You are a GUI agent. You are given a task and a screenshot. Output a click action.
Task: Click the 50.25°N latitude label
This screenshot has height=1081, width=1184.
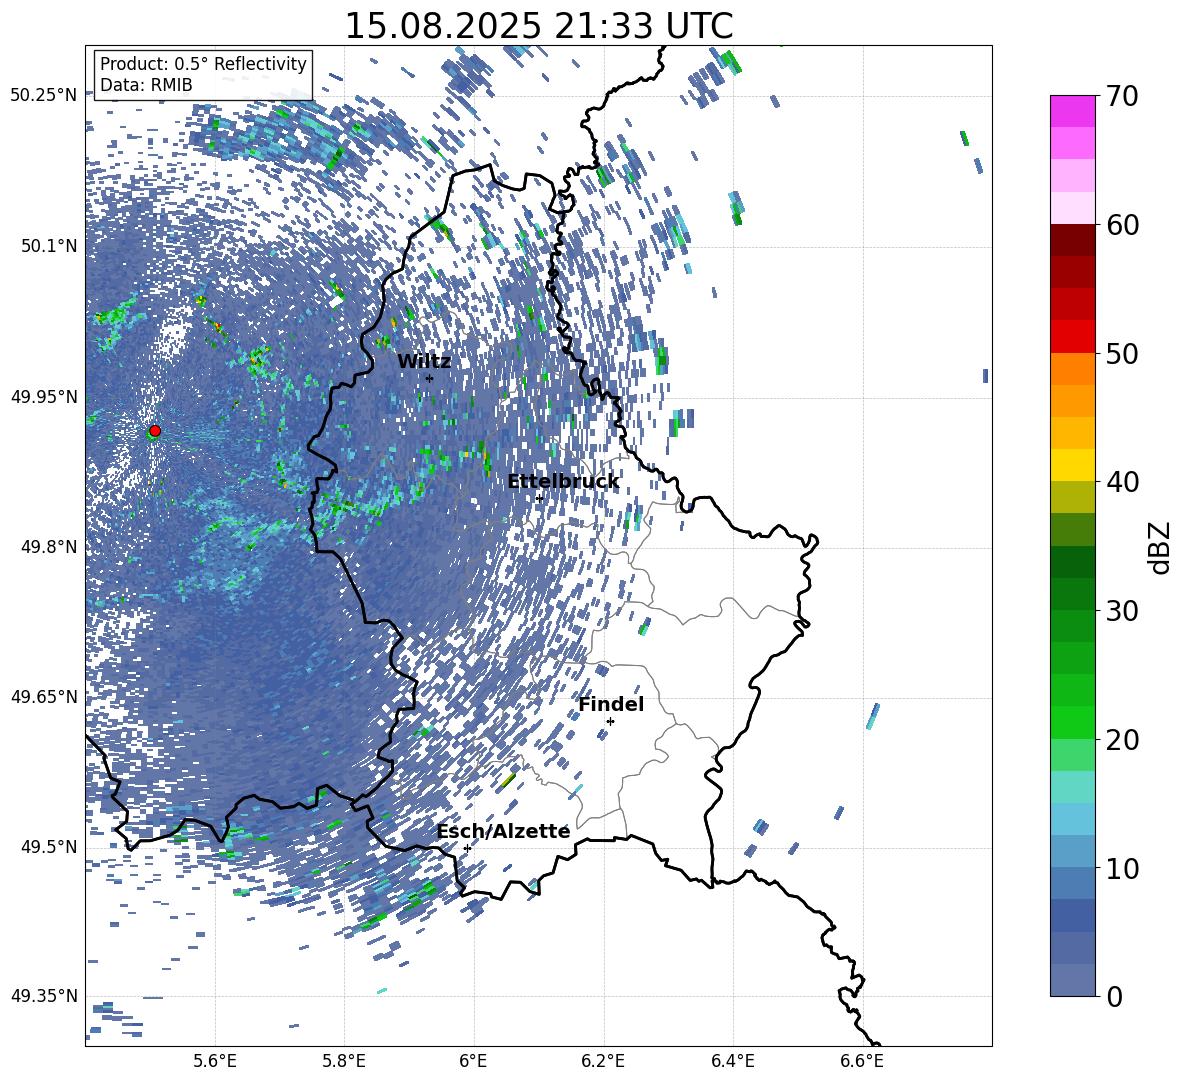click(x=44, y=96)
